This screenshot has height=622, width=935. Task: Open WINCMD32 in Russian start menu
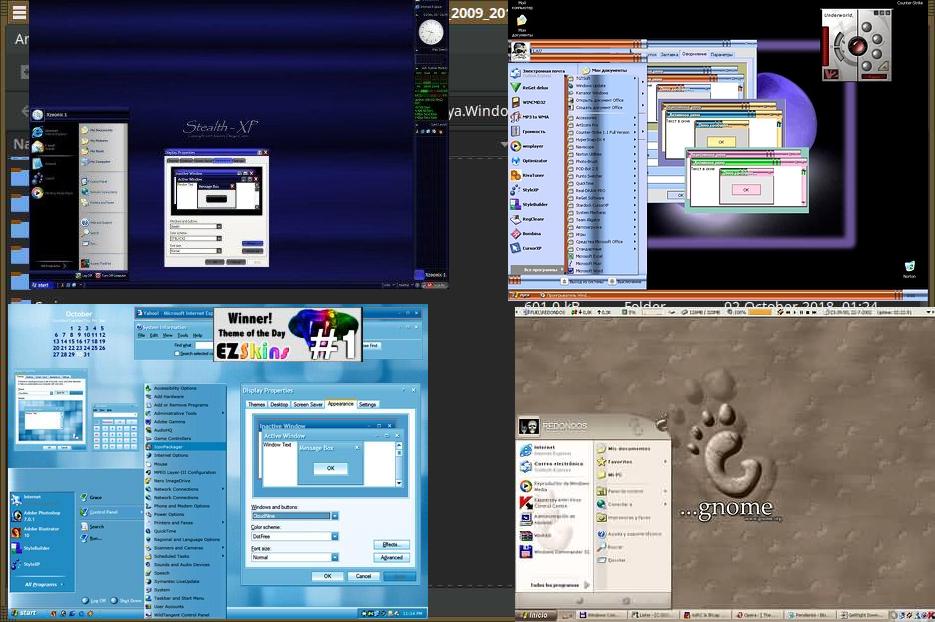click(528, 103)
